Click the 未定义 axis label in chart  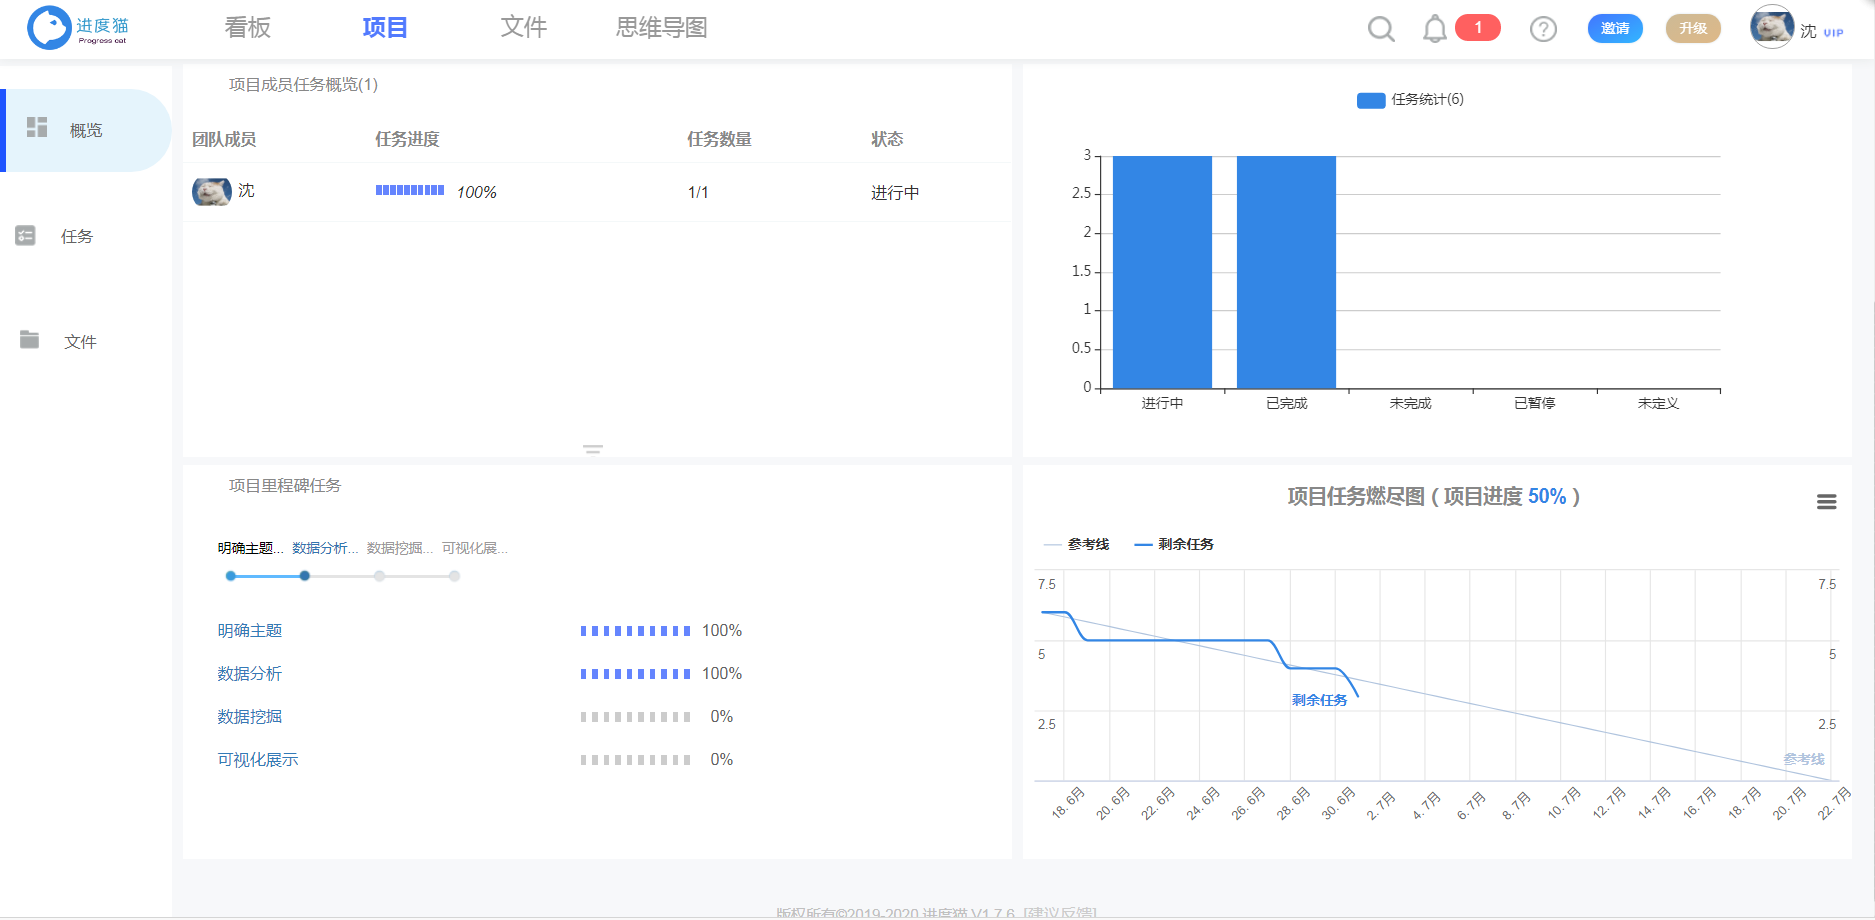pos(1658,403)
